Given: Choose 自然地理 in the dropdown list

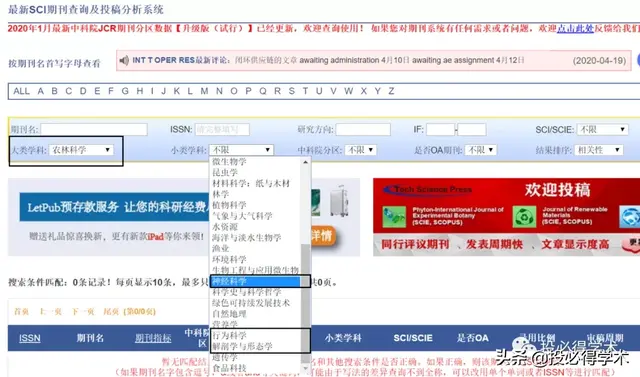Looking at the screenshot, I should [229, 314].
